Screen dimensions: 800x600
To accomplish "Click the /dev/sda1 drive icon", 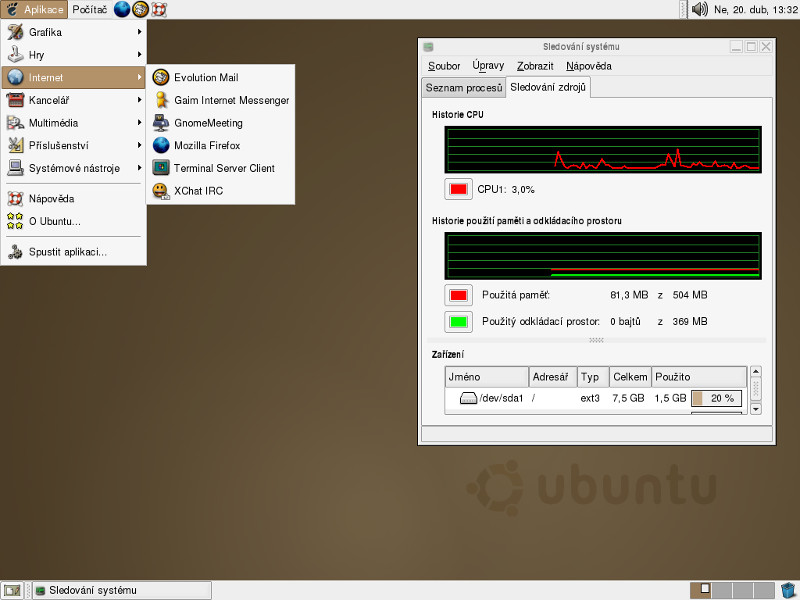I will coord(468,398).
